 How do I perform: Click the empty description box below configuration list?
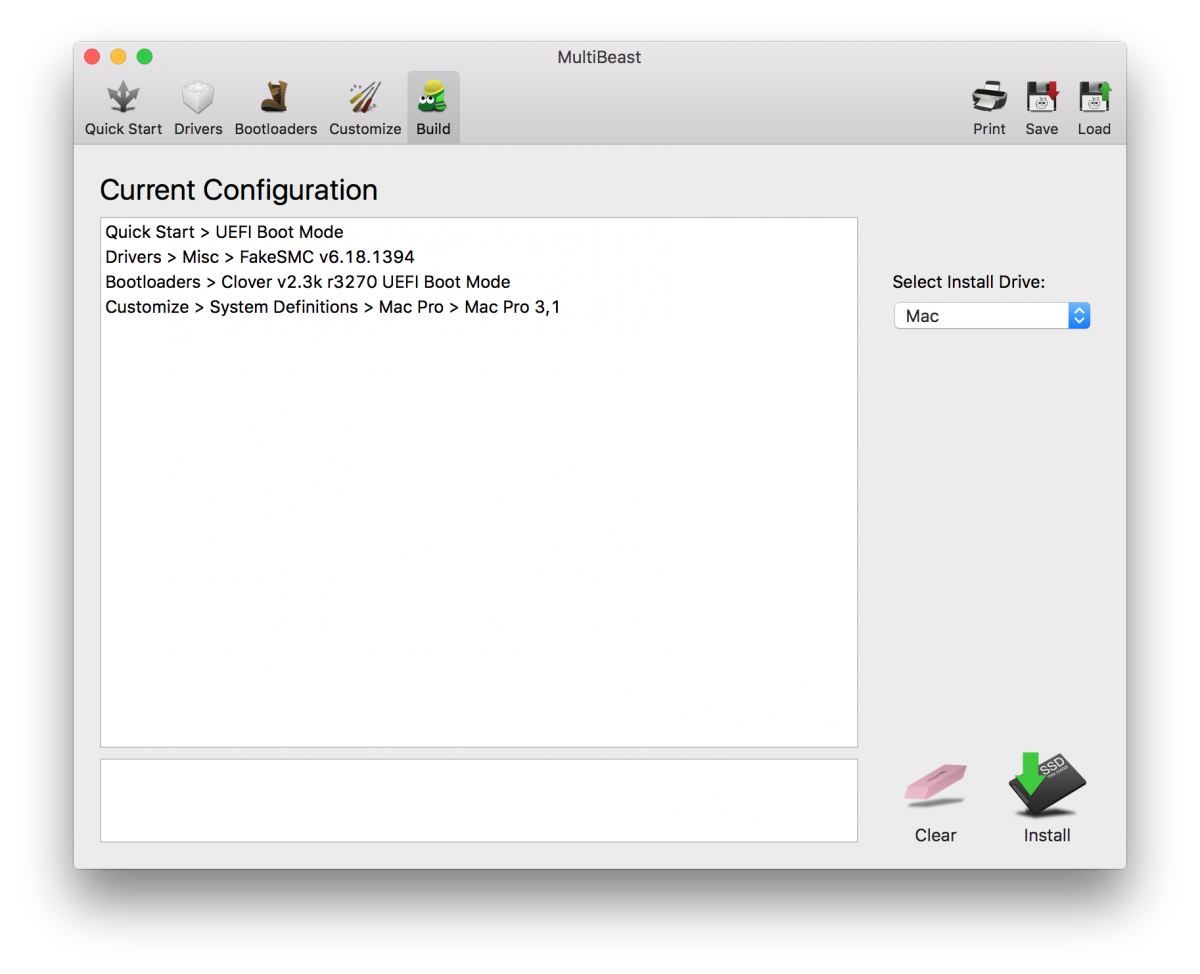(x=479, y=800)
